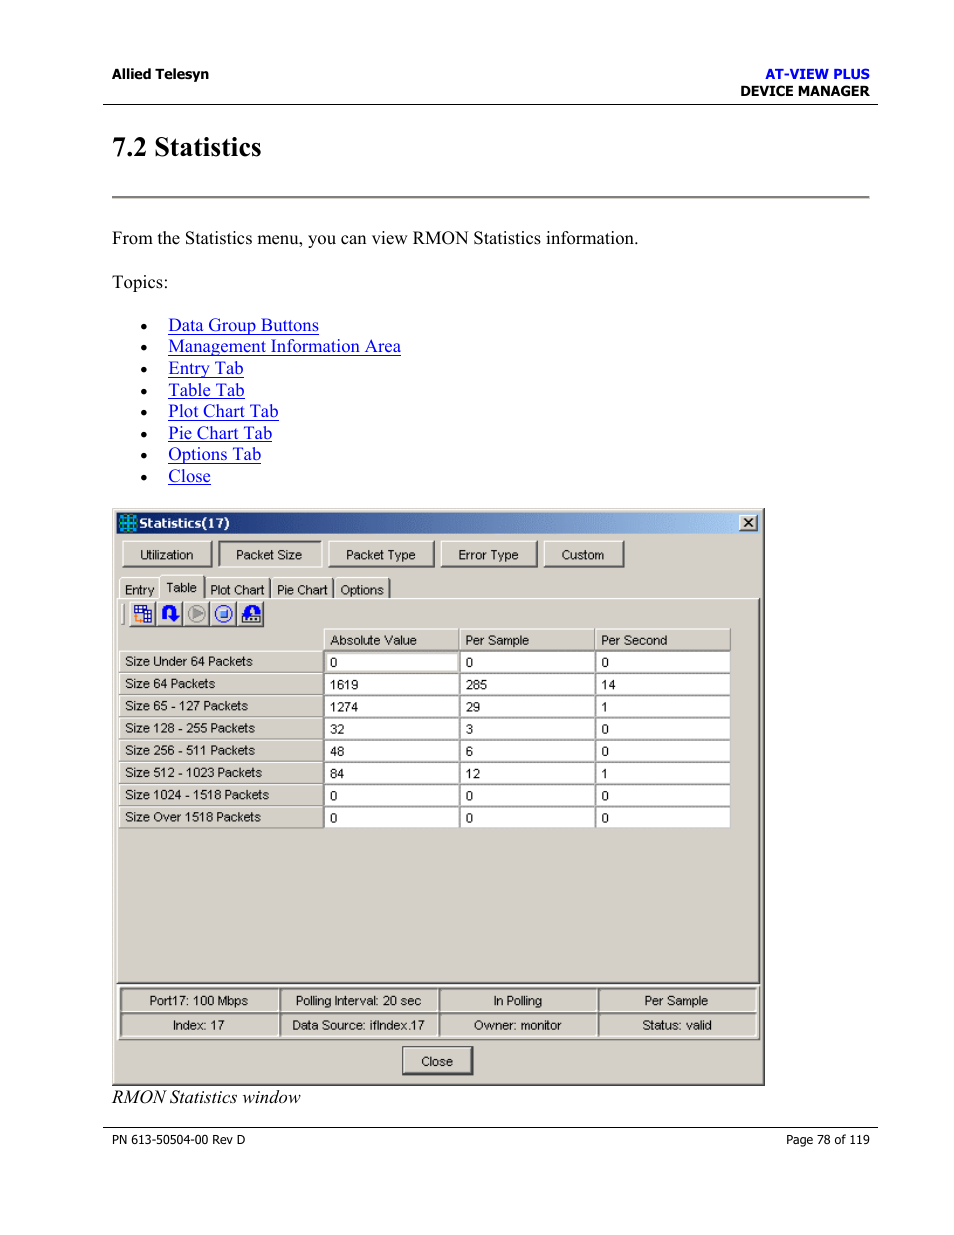Click the per sample cell 29

pyautogui.click(x=527, y=706)
